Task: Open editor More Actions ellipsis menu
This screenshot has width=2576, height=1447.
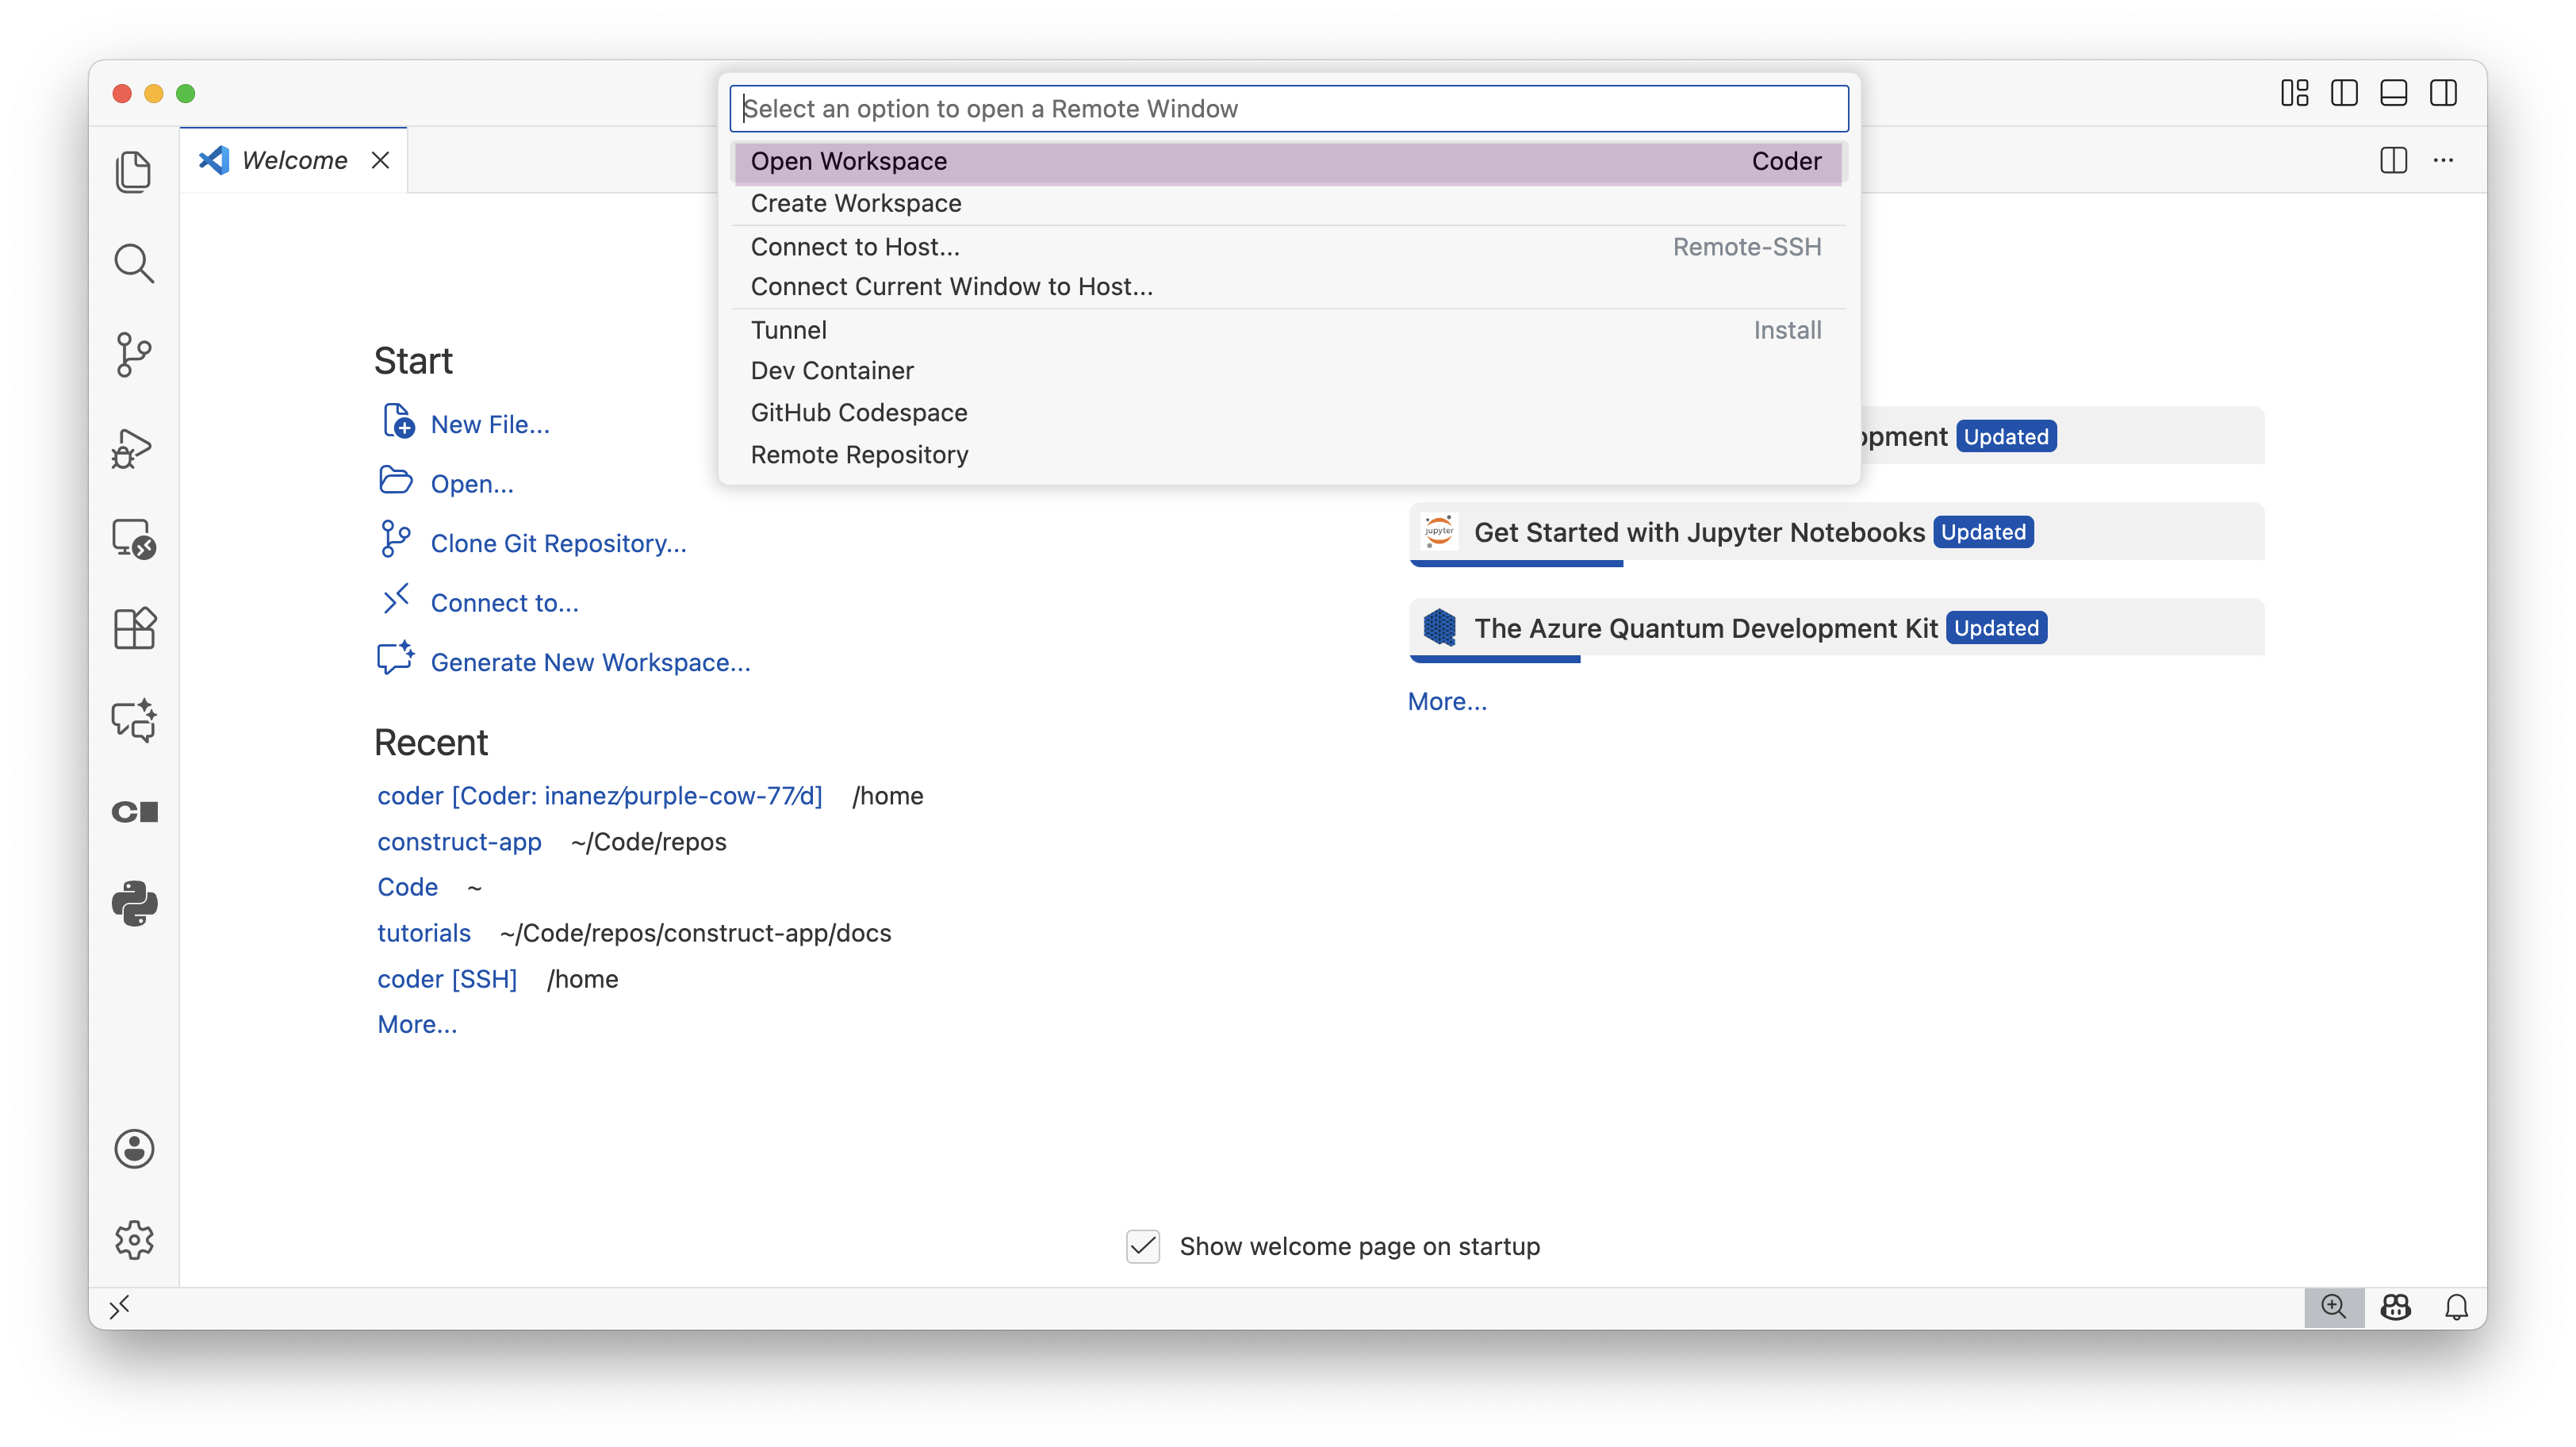Action: (2443, 160)
